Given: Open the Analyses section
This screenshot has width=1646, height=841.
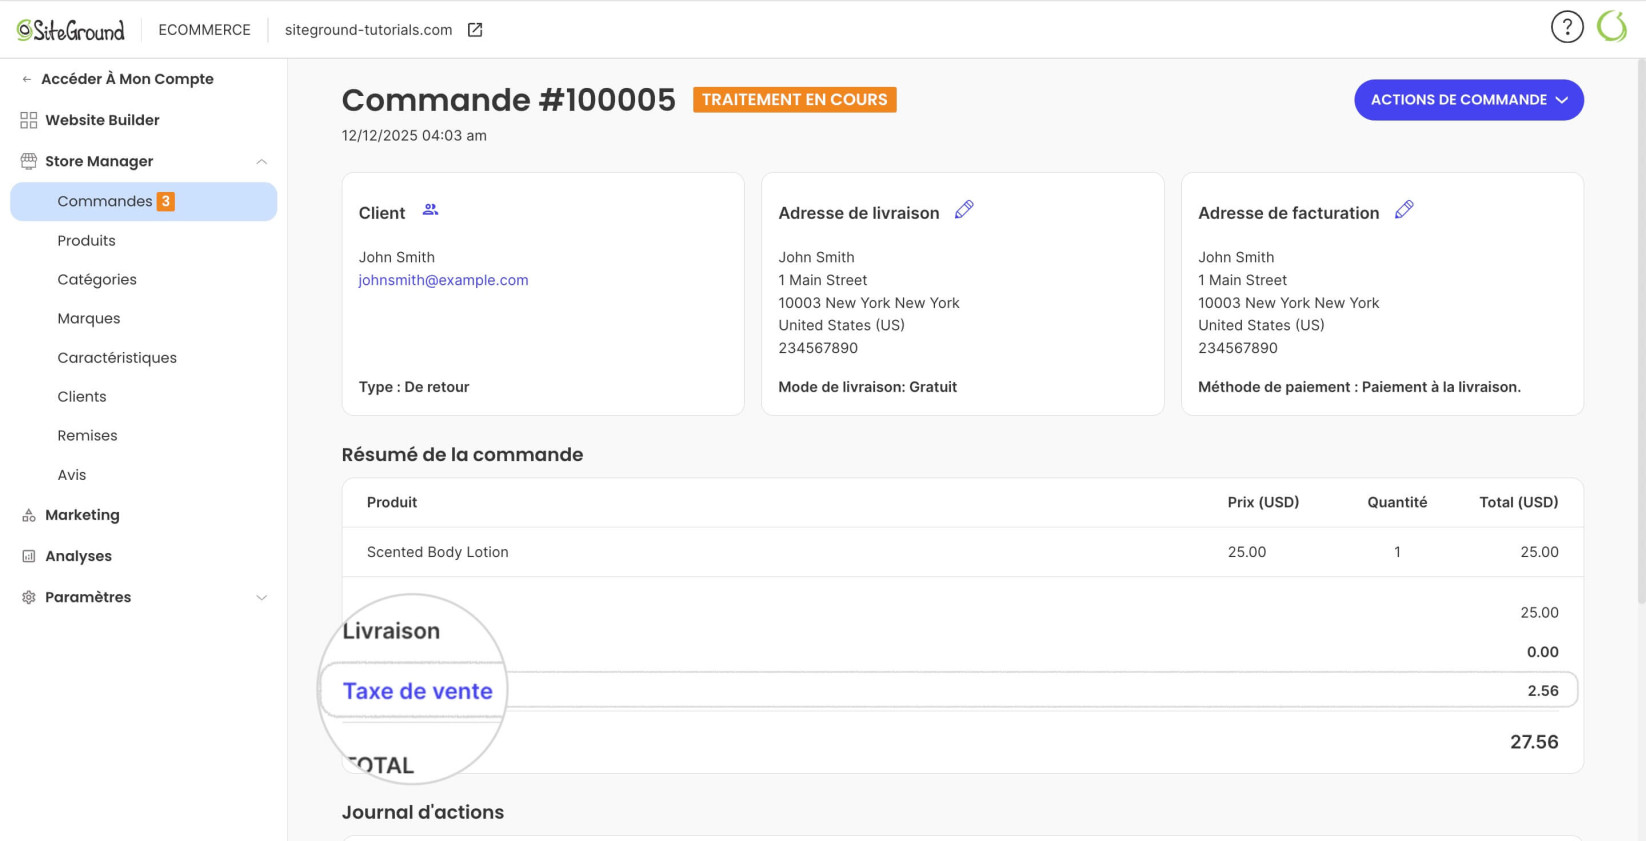Looking at the screenshot, I should click(x=78, y=556).
